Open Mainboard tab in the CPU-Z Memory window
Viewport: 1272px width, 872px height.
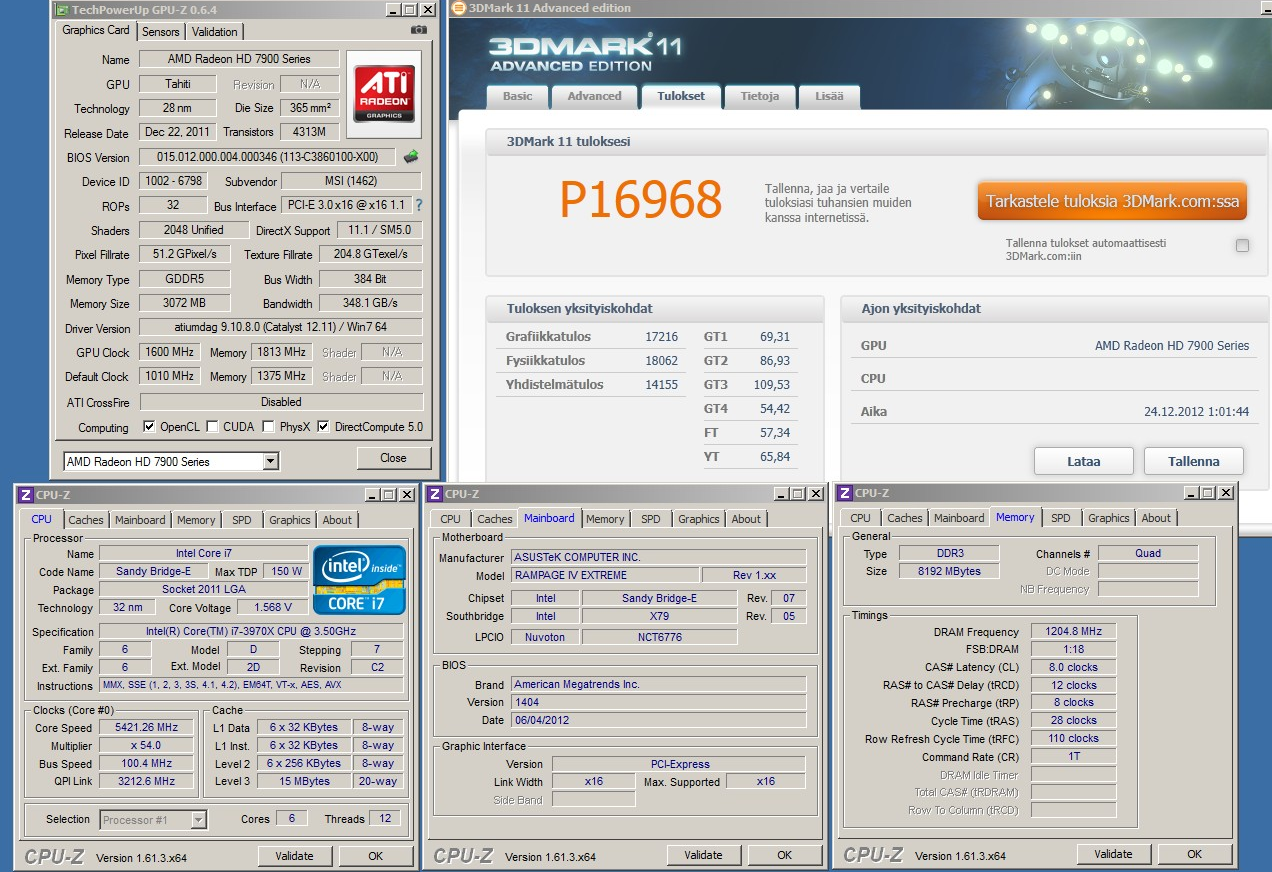[x=959, y=518]
